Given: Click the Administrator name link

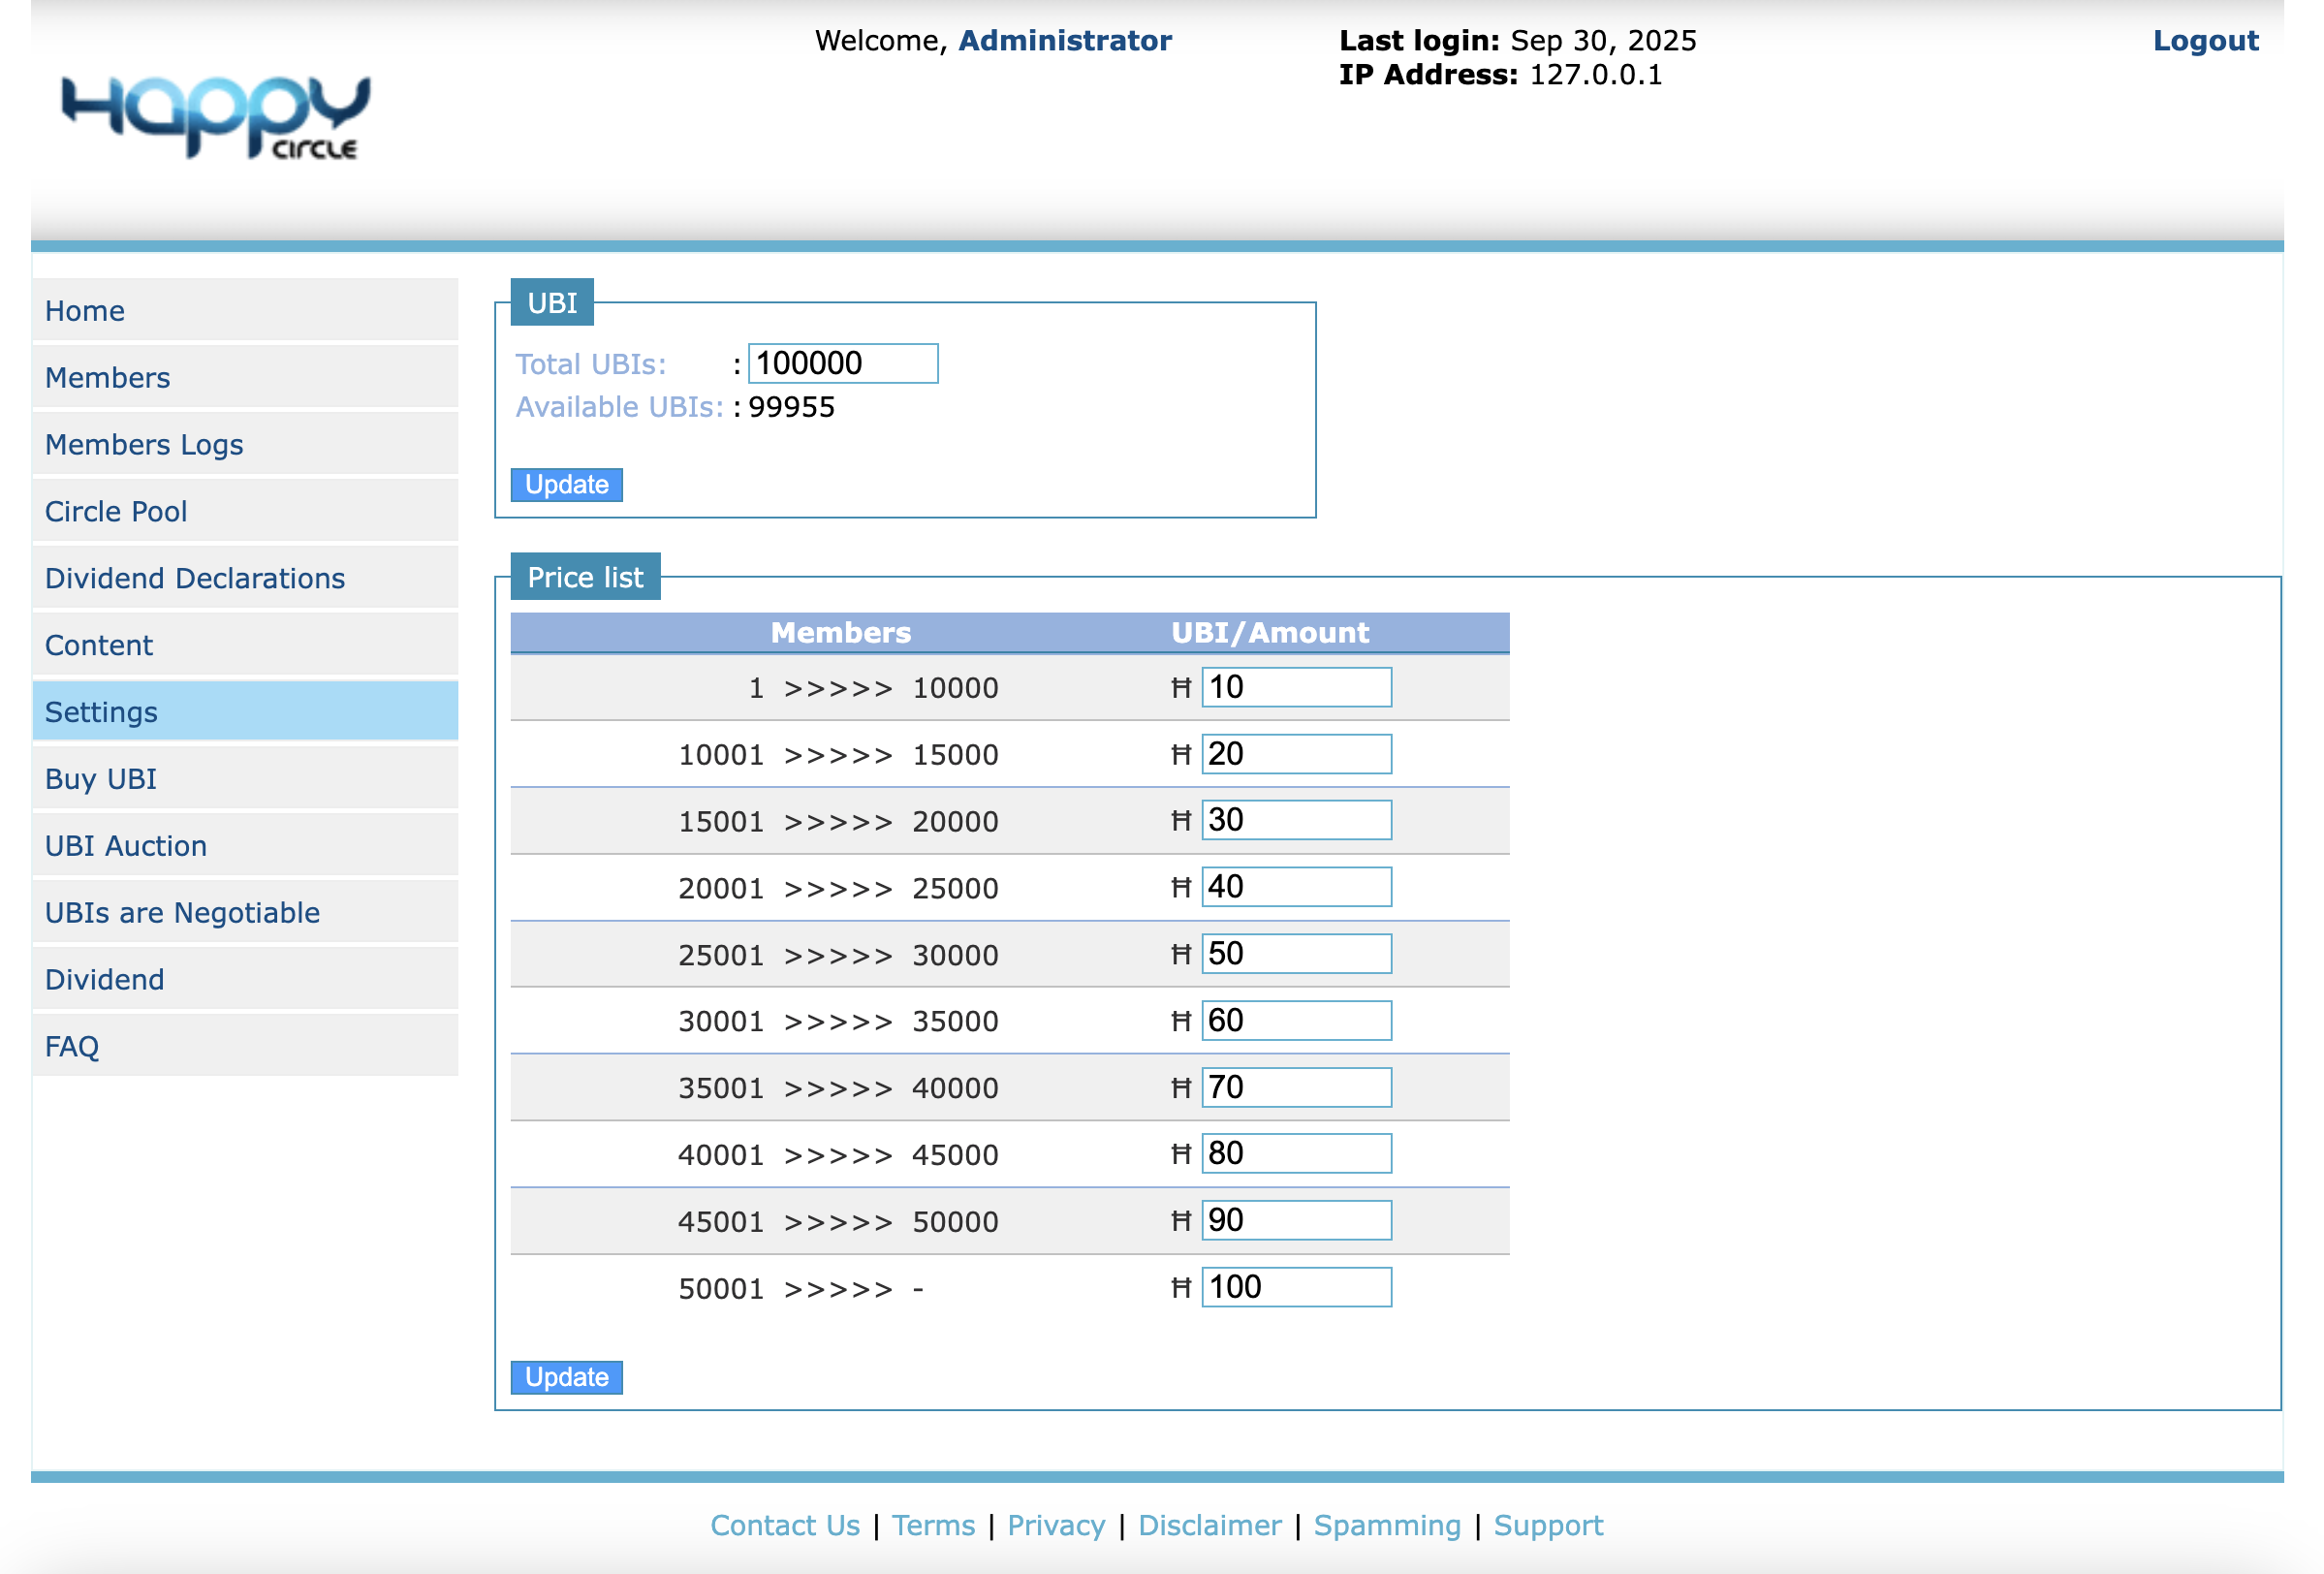Looking at the screenshot, I should click(x=1065, y=40).
